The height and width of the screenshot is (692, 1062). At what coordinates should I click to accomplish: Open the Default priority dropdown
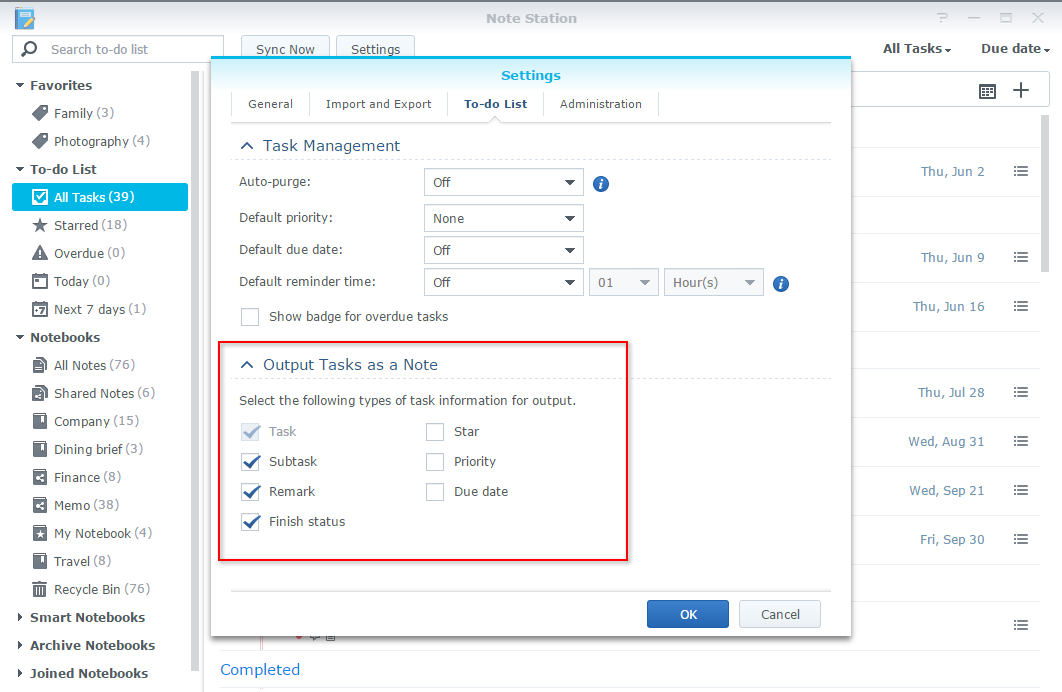[x=503, y=217]
